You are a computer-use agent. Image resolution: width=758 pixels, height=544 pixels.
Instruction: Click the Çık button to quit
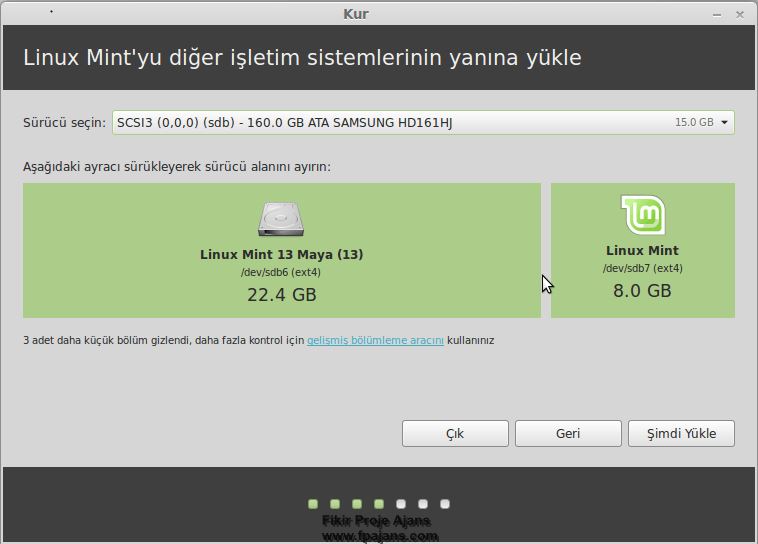click(455, 433)
